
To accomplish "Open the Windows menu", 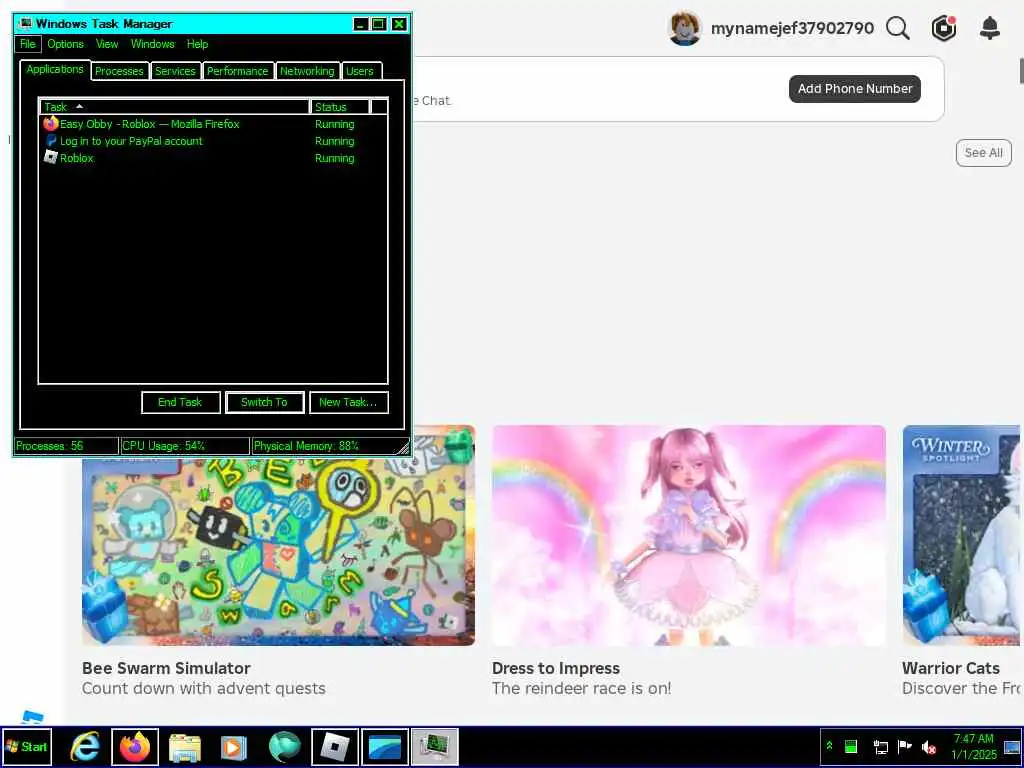I will point(153,44).
